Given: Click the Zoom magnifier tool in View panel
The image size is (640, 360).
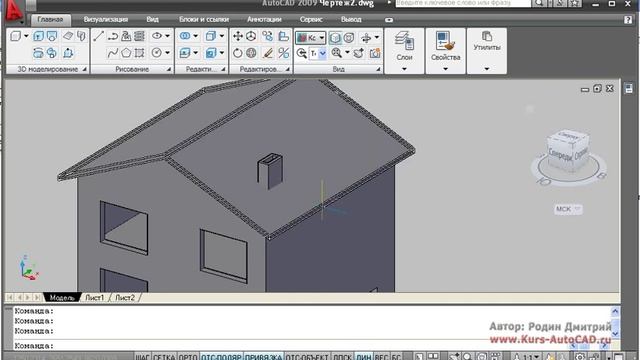Looking at the screenshot, I should point(337,53).
